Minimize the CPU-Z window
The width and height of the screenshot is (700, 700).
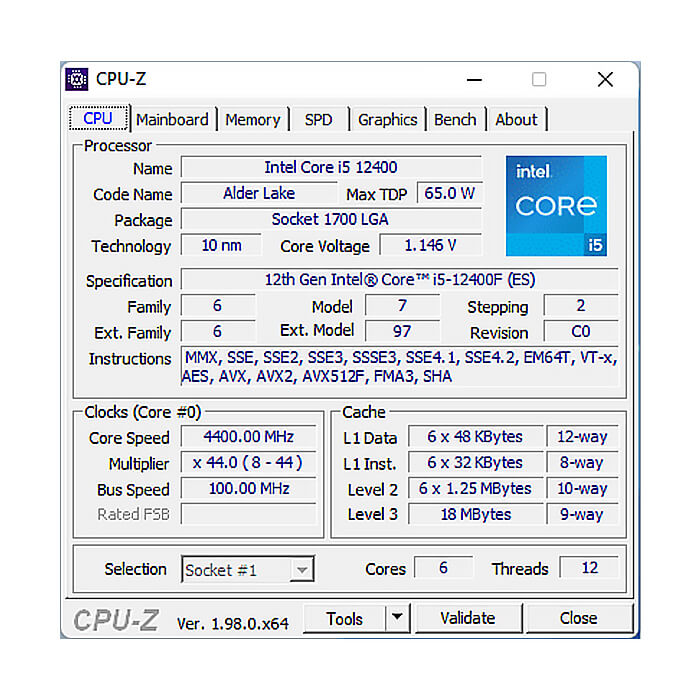tap(474, 80)
